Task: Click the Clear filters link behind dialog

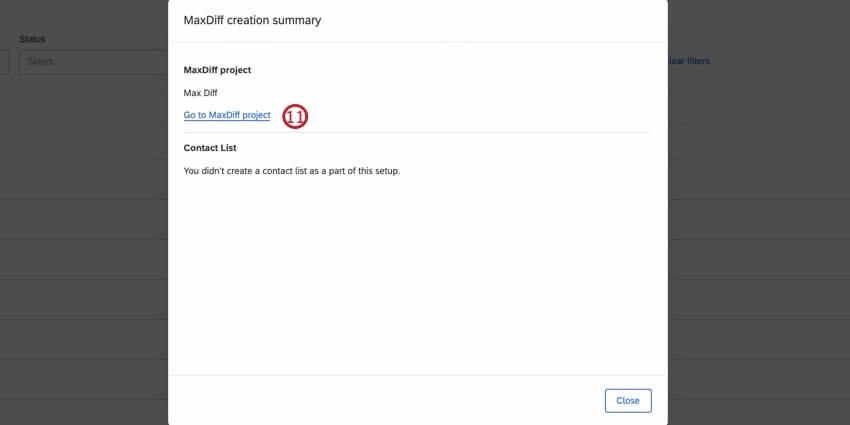Action: click(689, 61)
